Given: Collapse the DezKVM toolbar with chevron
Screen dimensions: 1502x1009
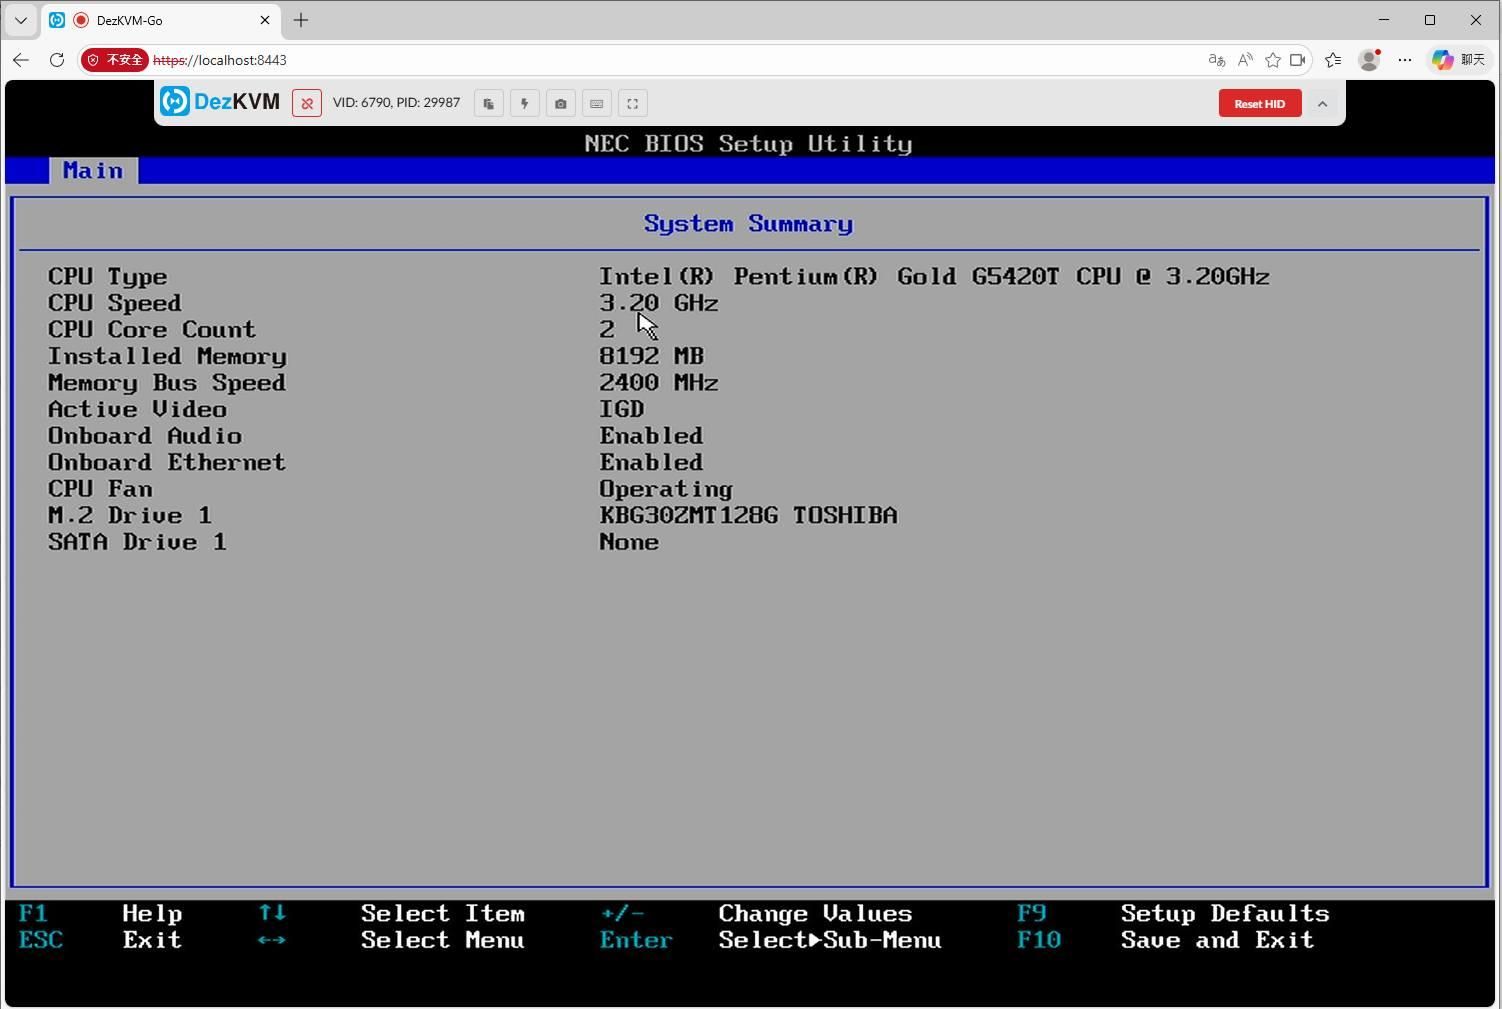Looking at the screenshot, I should (x=1322, y=103).
